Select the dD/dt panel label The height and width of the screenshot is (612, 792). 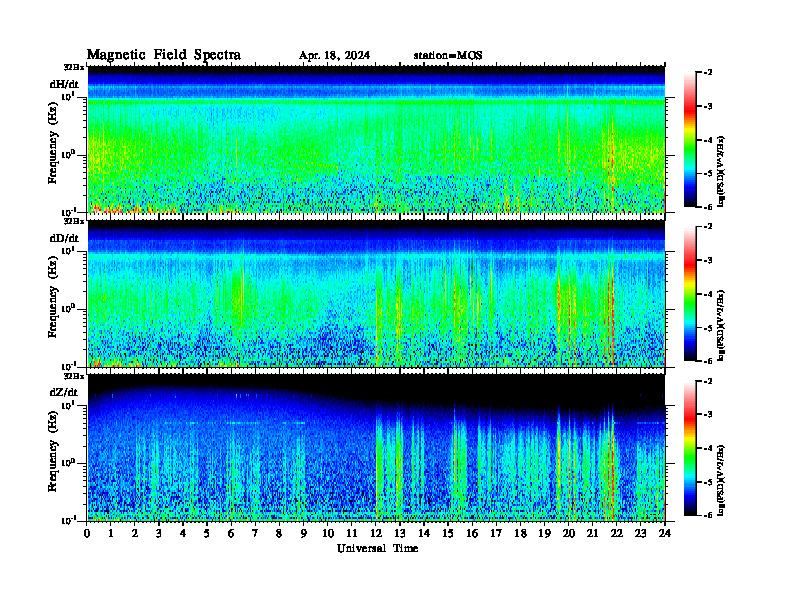pyautogui.click(x=64, y=238)
